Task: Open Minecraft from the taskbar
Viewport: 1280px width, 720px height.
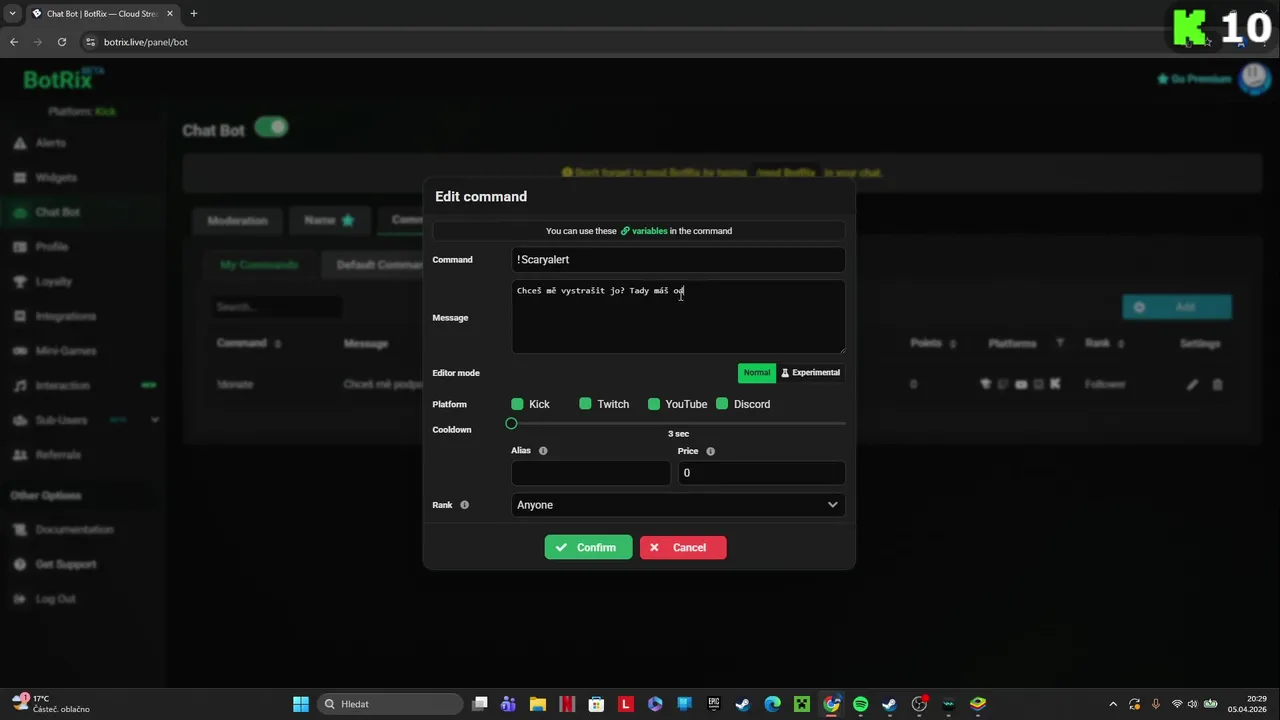Action: pyautogui.click(x=801, y=704)
